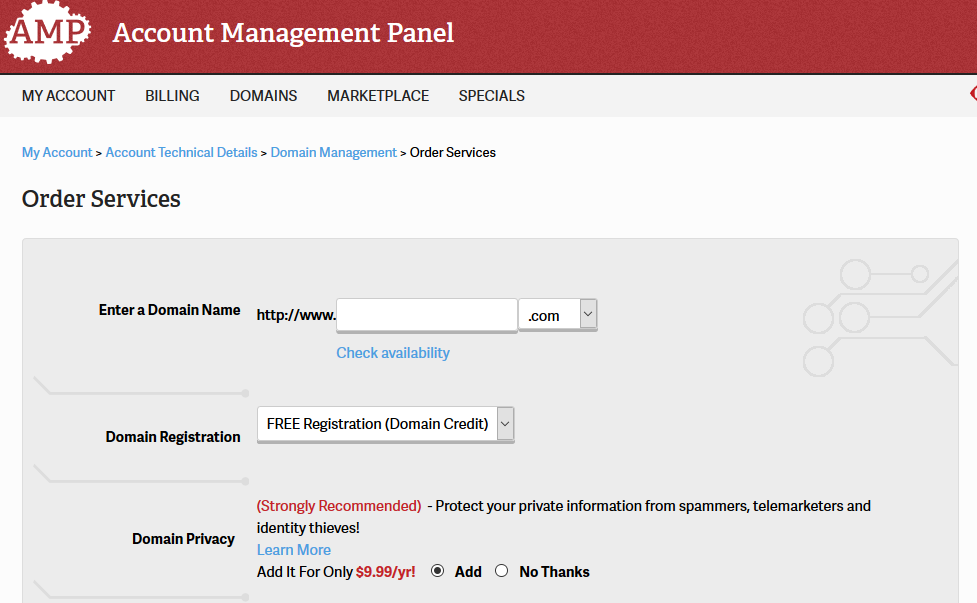Select the No Thanks radio button
The image size is (977, 603).
click(502, 571)
